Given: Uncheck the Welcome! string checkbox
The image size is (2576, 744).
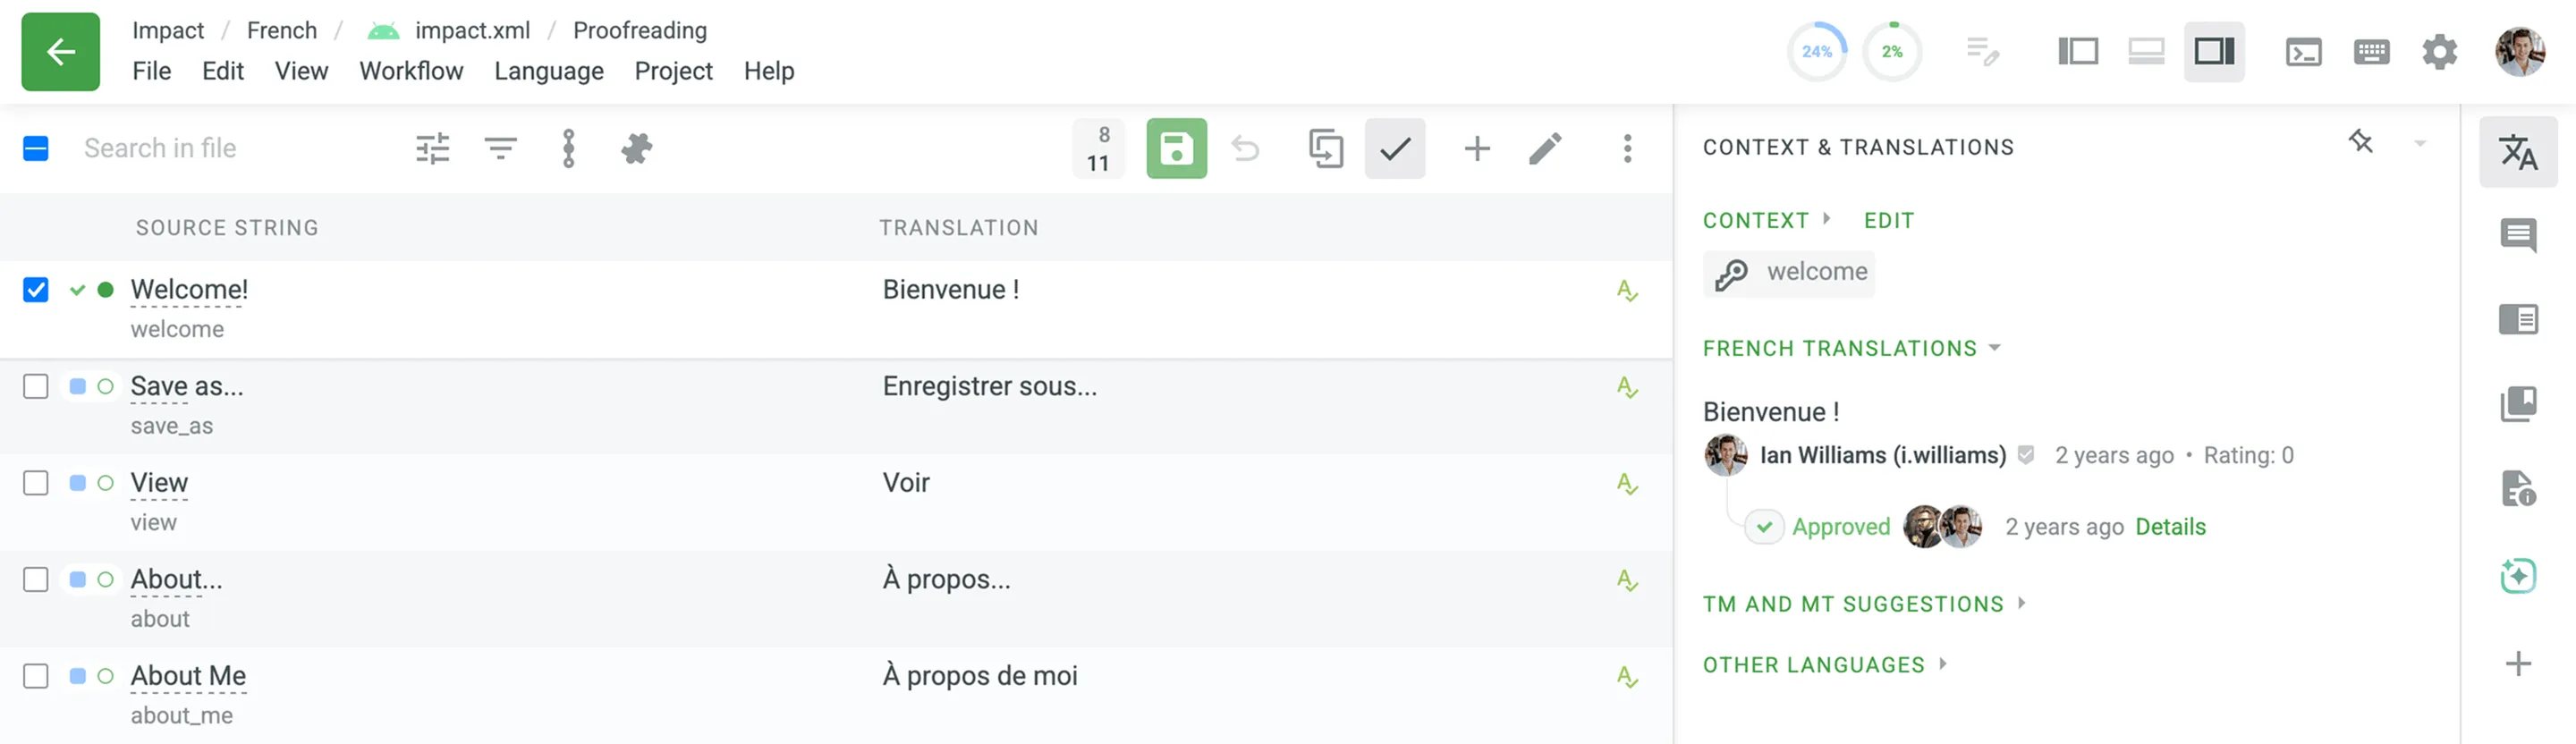Looking at the screenshot, I should pyautogui.click(x=36, y=290).
